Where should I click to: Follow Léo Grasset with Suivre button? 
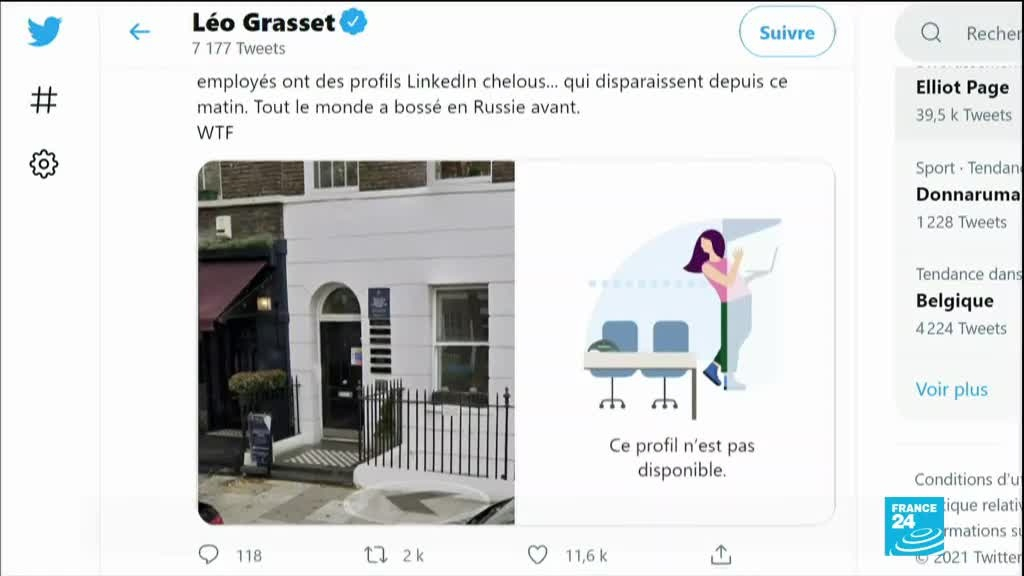pyautogui.click(x=787, y=32)
